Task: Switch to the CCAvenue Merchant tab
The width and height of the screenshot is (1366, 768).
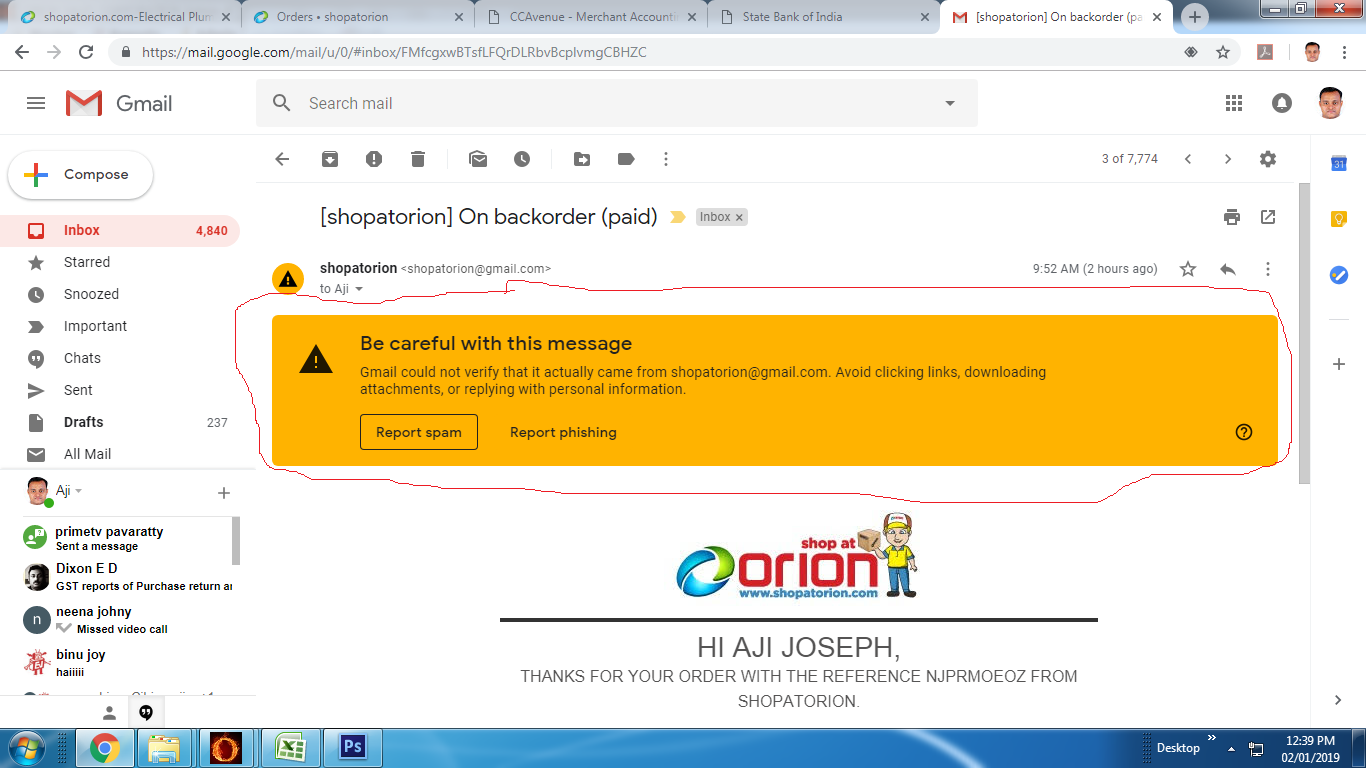Action: (590, 17)
